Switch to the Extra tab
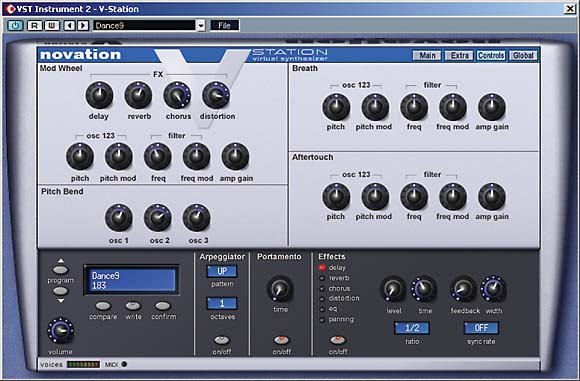This screenshot has width=580, height=381. click(459, 55)
